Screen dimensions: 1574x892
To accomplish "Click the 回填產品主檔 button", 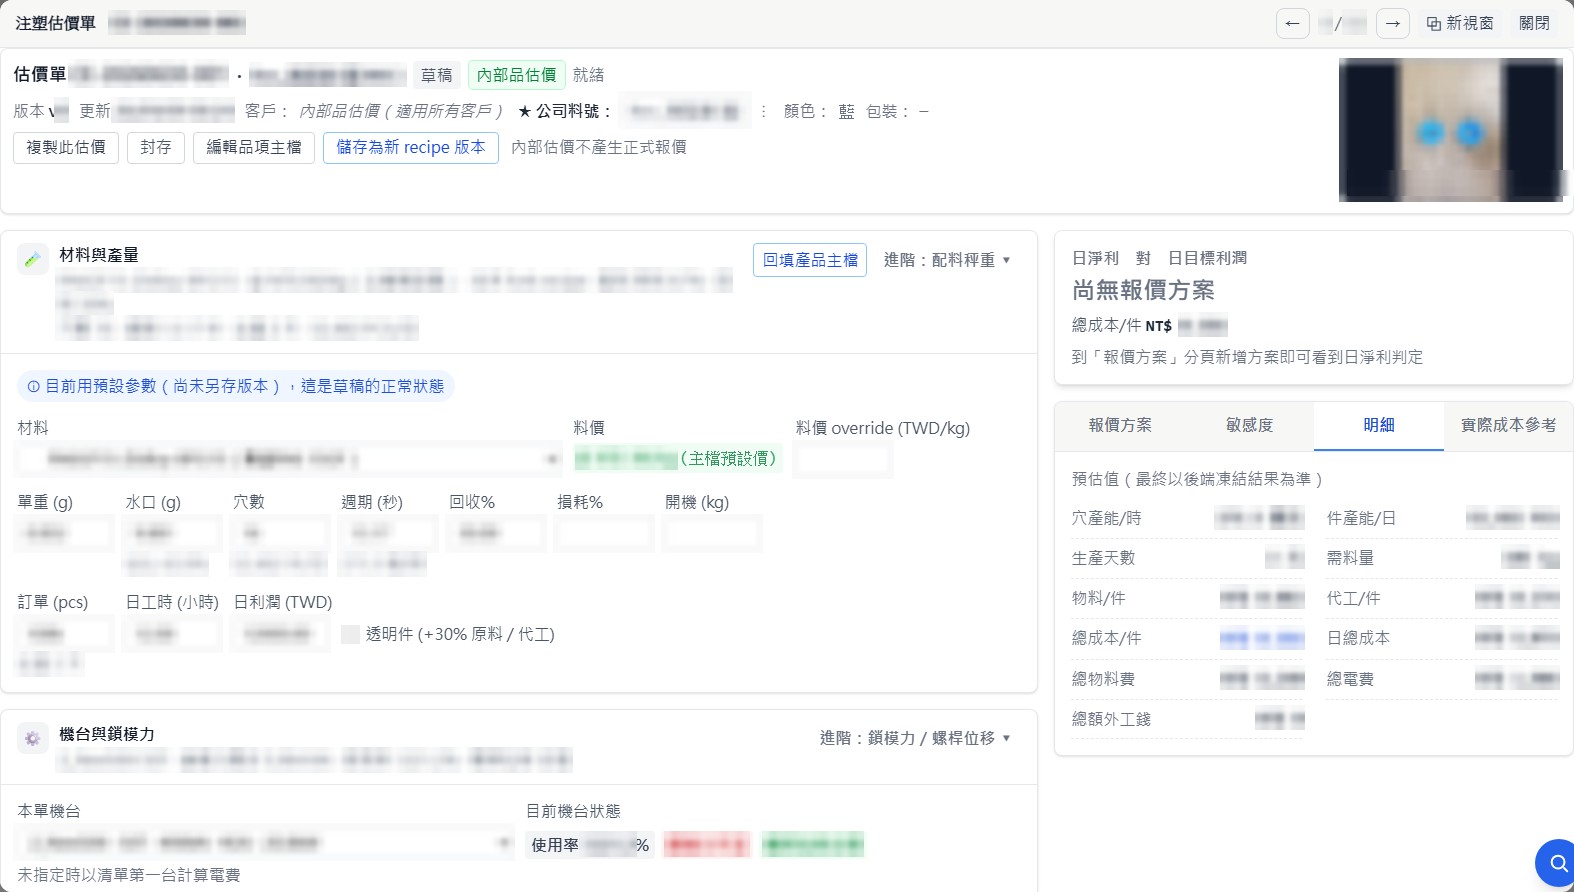I will (810, 260).
